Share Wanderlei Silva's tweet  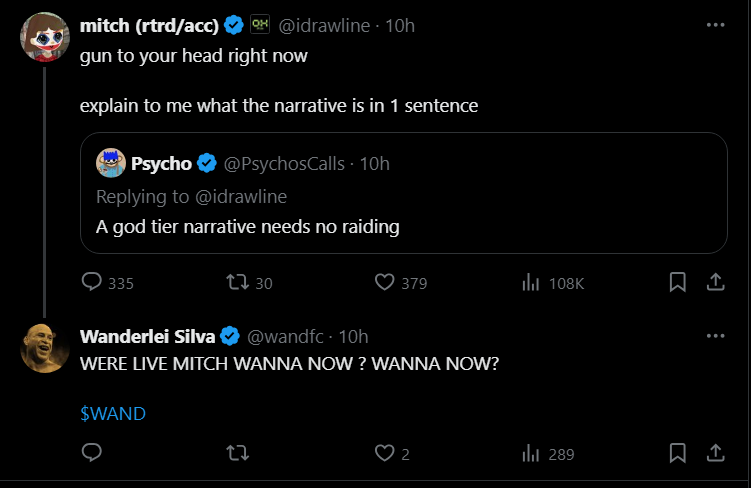(716, 453)
